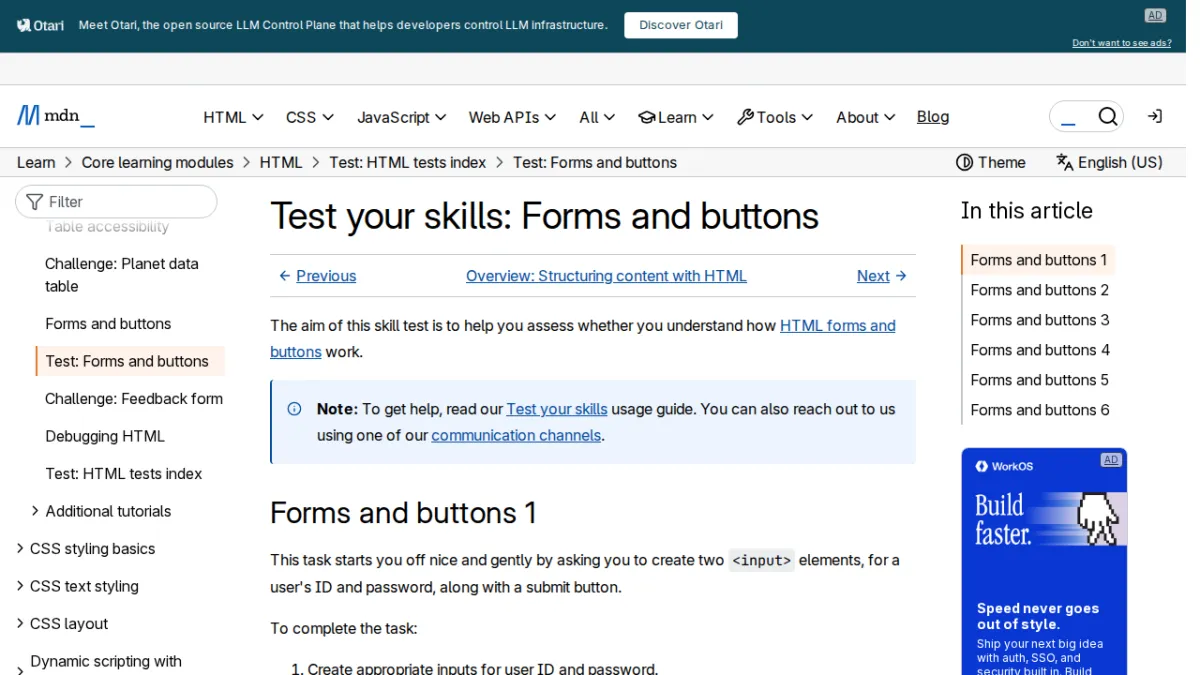Open the communication channels link
This screenshot has height=675, width=1200.
516,435
